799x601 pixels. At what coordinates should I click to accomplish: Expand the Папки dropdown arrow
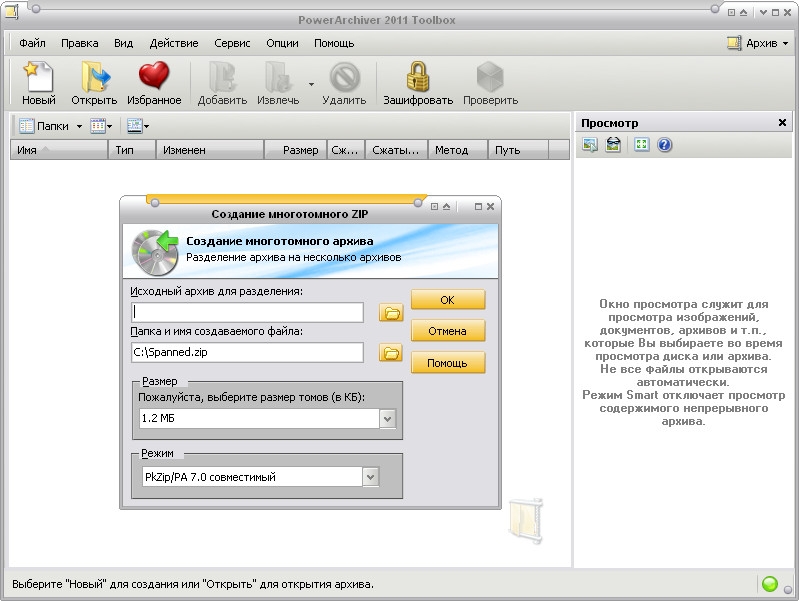tap(79, 127)
